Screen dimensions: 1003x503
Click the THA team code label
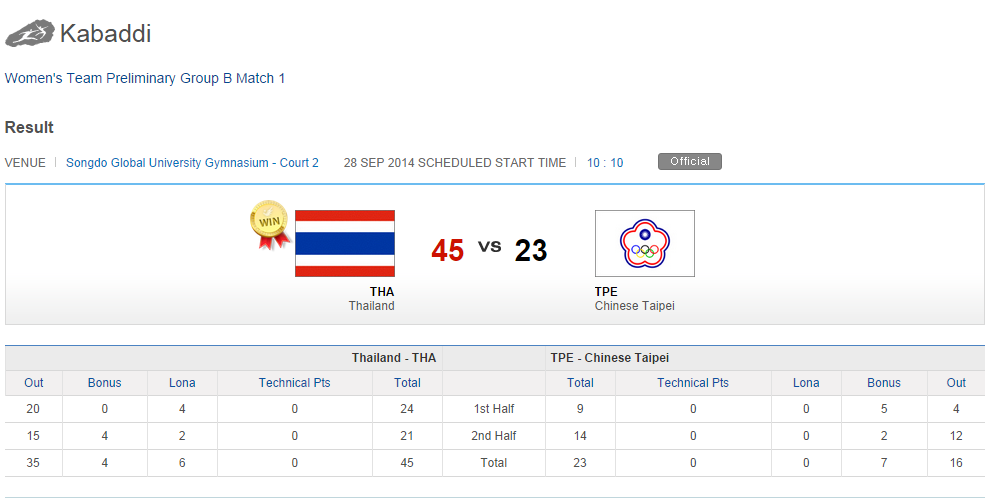(382, 292)
